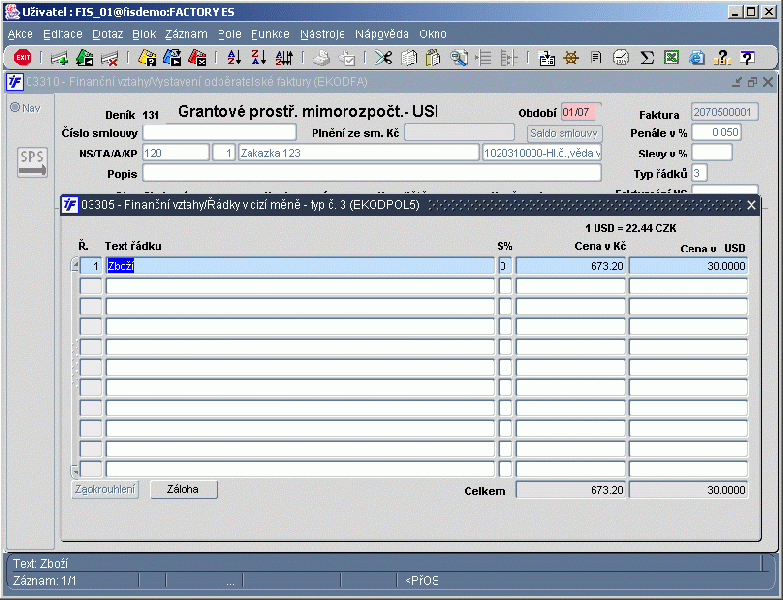The width and height of the screenshot is (783, 600).
Task: Copy with the copy pages icon
Action: (408, 58)
